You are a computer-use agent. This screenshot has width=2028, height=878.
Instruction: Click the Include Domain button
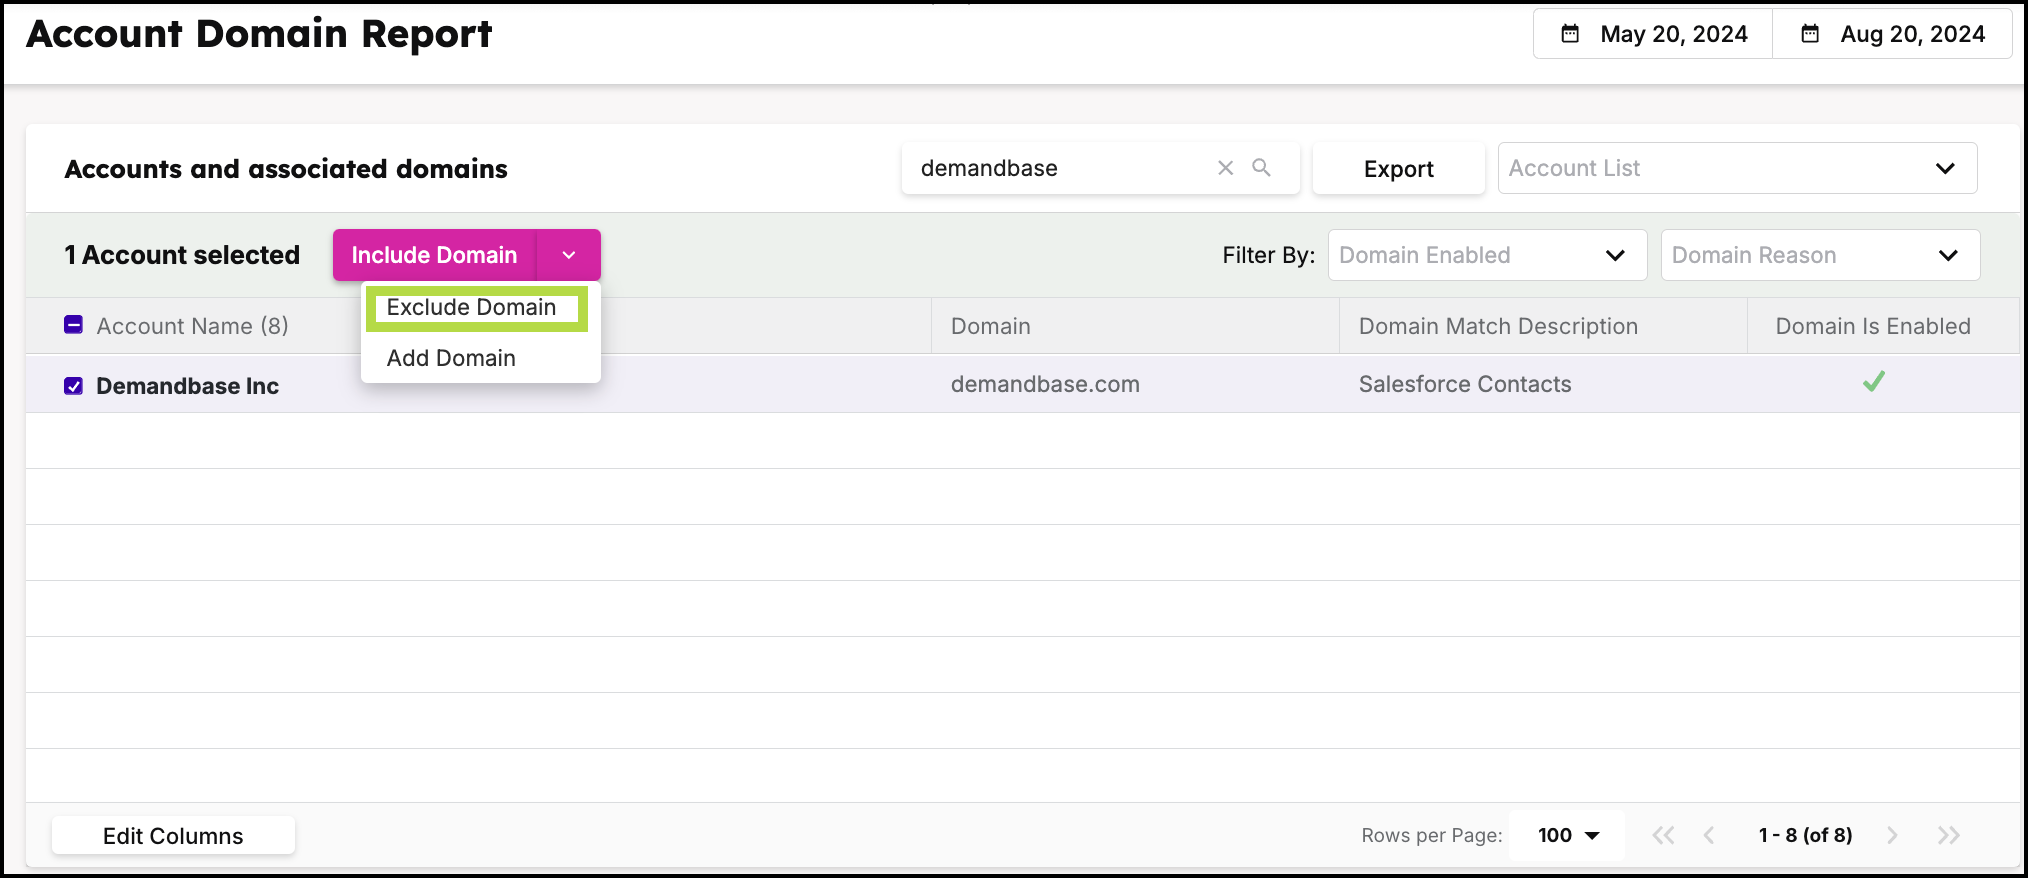(x=434, y=255)
